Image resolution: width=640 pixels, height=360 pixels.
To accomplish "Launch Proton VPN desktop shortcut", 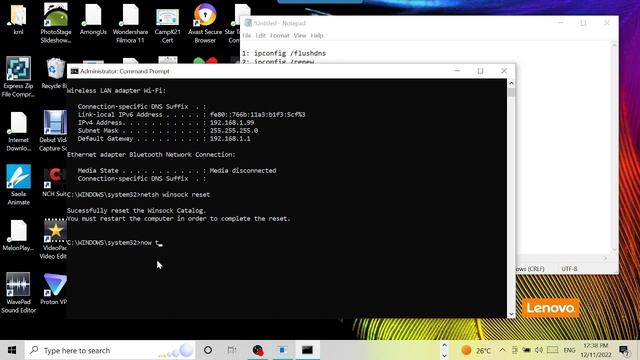I will click(x=54, y=289).
